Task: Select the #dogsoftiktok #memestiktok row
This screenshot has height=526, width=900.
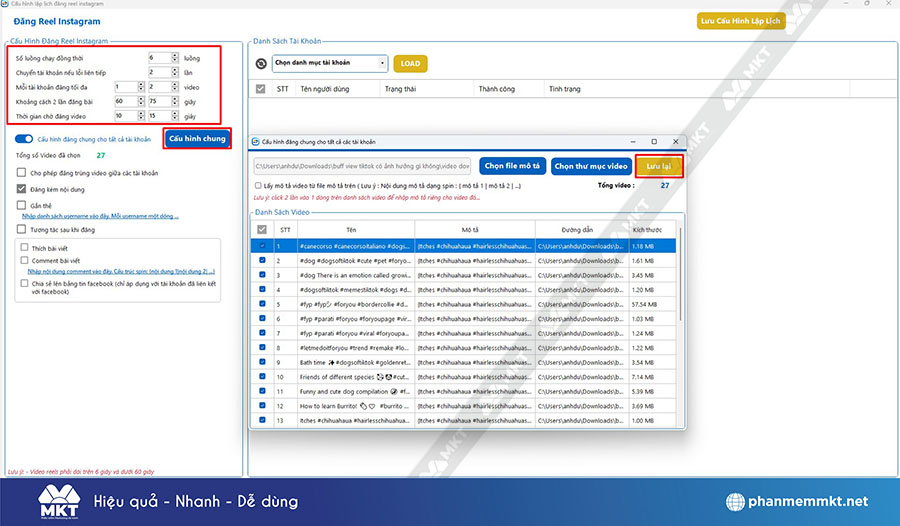Action: (463, 289)
